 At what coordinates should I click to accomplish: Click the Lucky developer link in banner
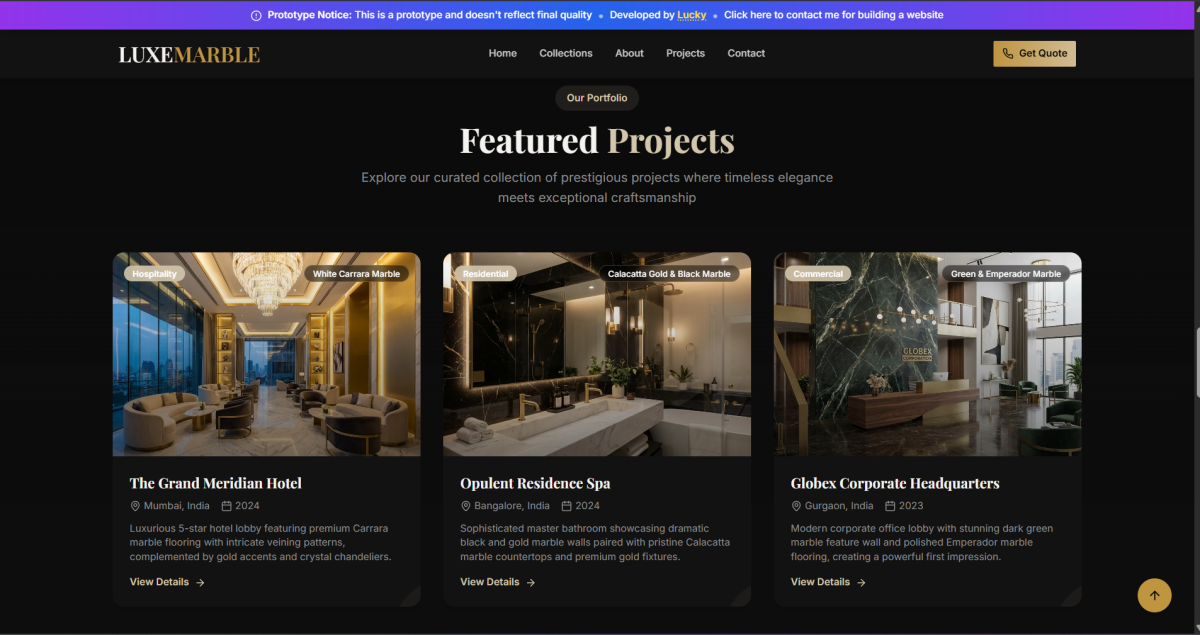[x=692, y=15]
